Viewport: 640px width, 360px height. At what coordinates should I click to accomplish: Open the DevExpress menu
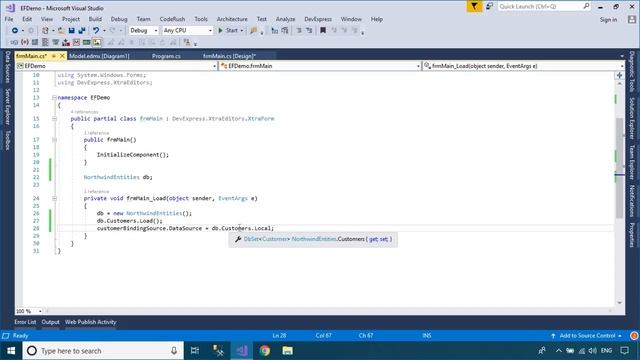click(318, 19)
